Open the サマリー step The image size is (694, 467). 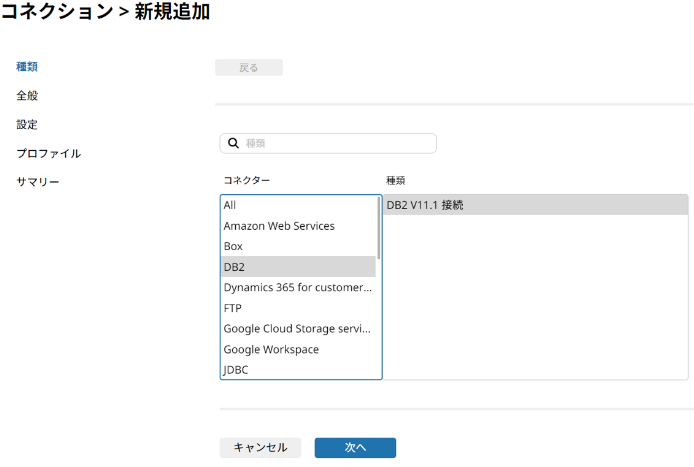point(38,182)
